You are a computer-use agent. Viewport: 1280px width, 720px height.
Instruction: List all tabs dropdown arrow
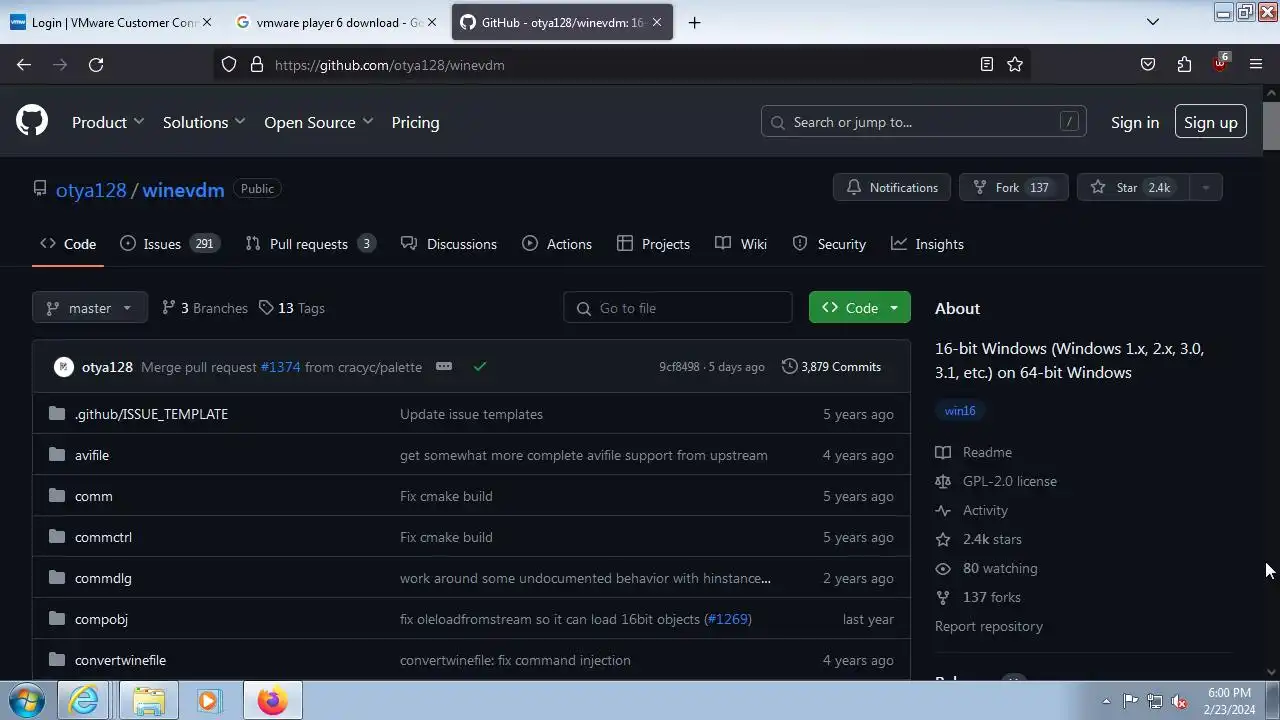pyautogui.click(x=1153, y=22)
